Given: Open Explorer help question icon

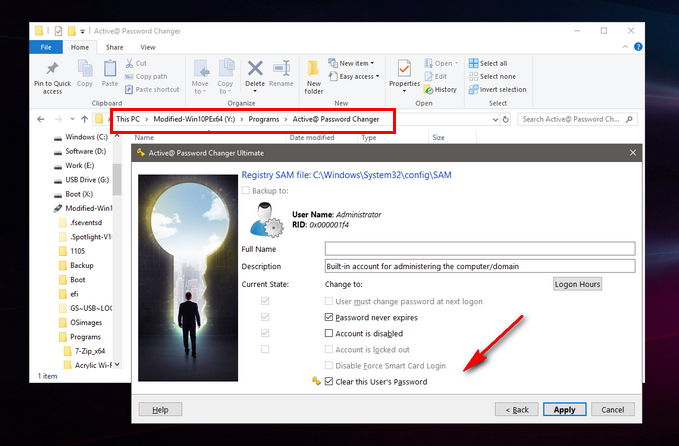Looking at the screenshot, I should (x=638, y=47).
